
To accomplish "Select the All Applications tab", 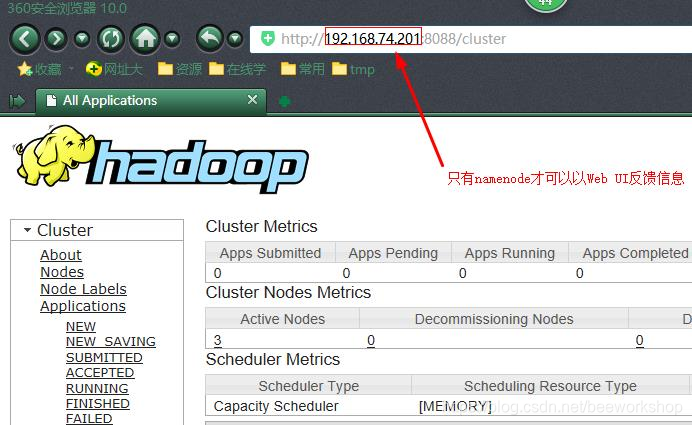I will [x=151, y=101].
